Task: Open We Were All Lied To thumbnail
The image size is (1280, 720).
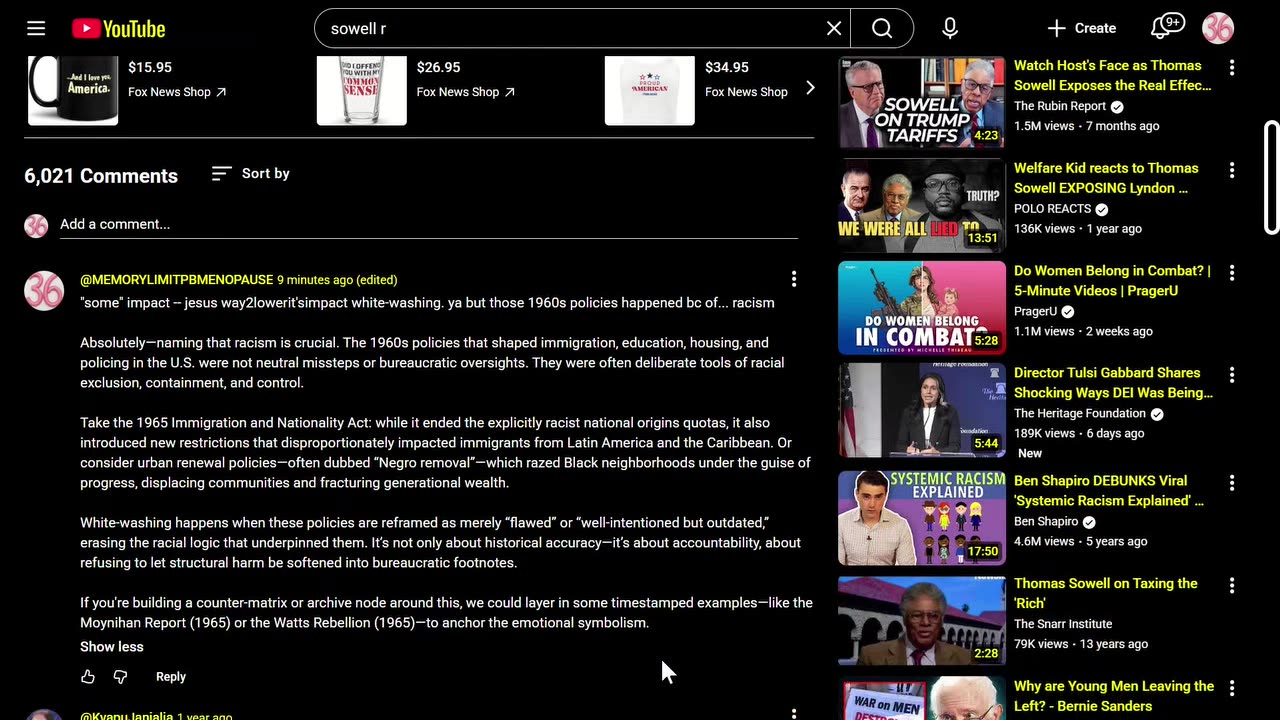Action: (922, 205)
